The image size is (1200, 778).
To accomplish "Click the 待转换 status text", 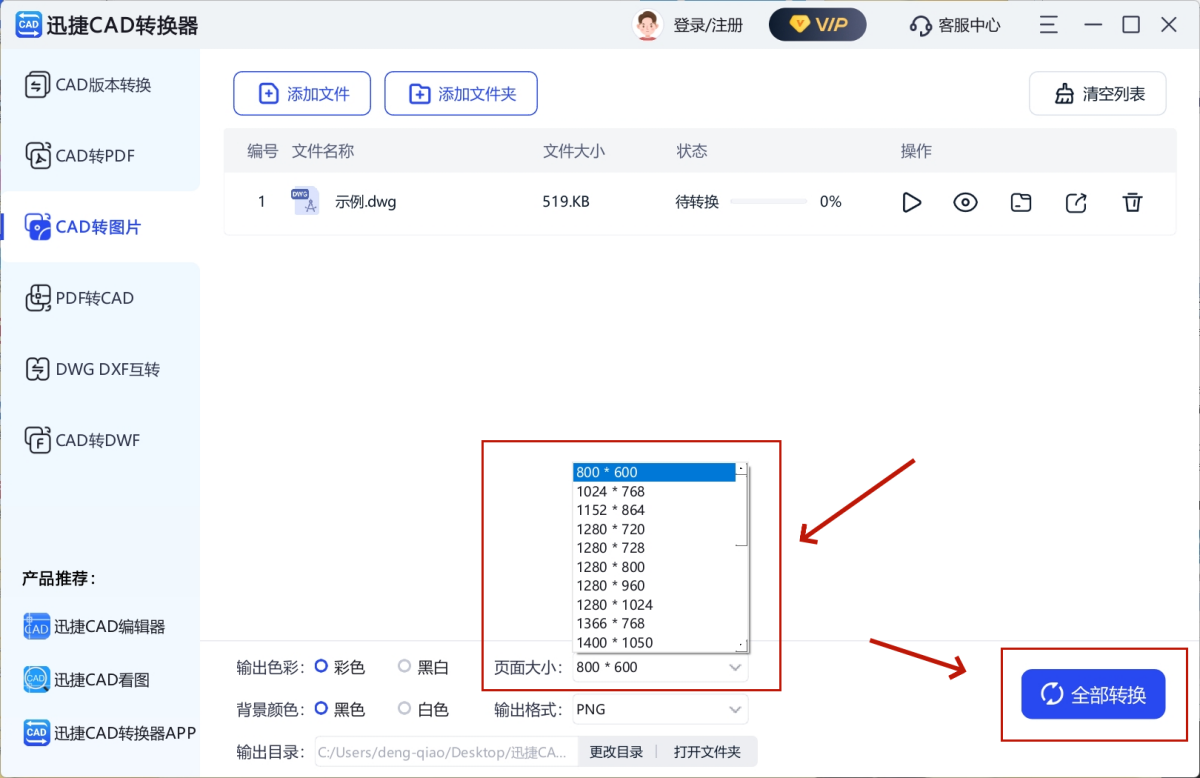I will [697, 202].
